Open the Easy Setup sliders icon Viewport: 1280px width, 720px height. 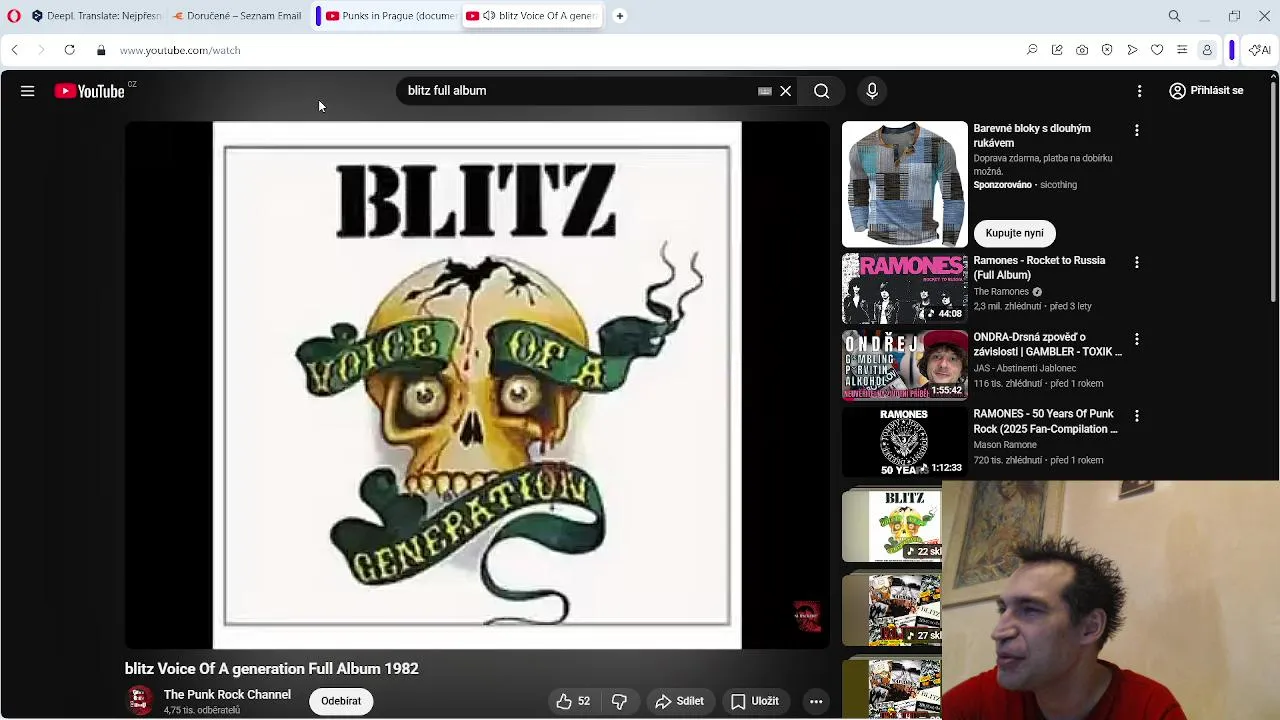(x=1182, y=50)
